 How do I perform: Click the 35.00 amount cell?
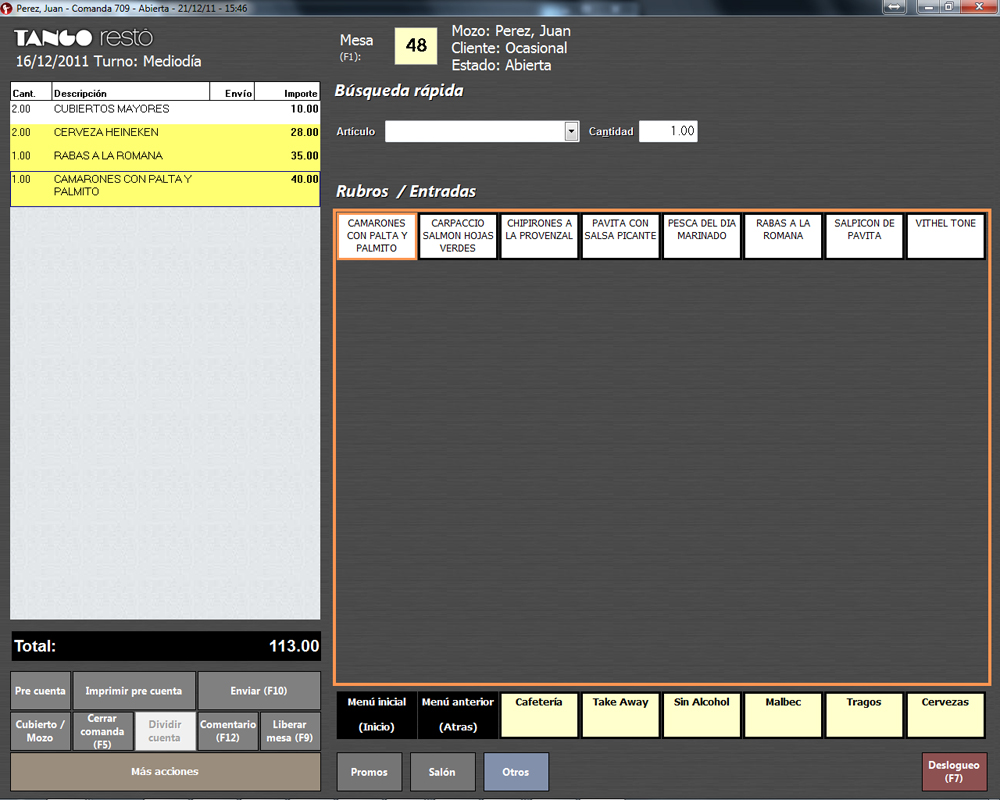coord(304,156)
